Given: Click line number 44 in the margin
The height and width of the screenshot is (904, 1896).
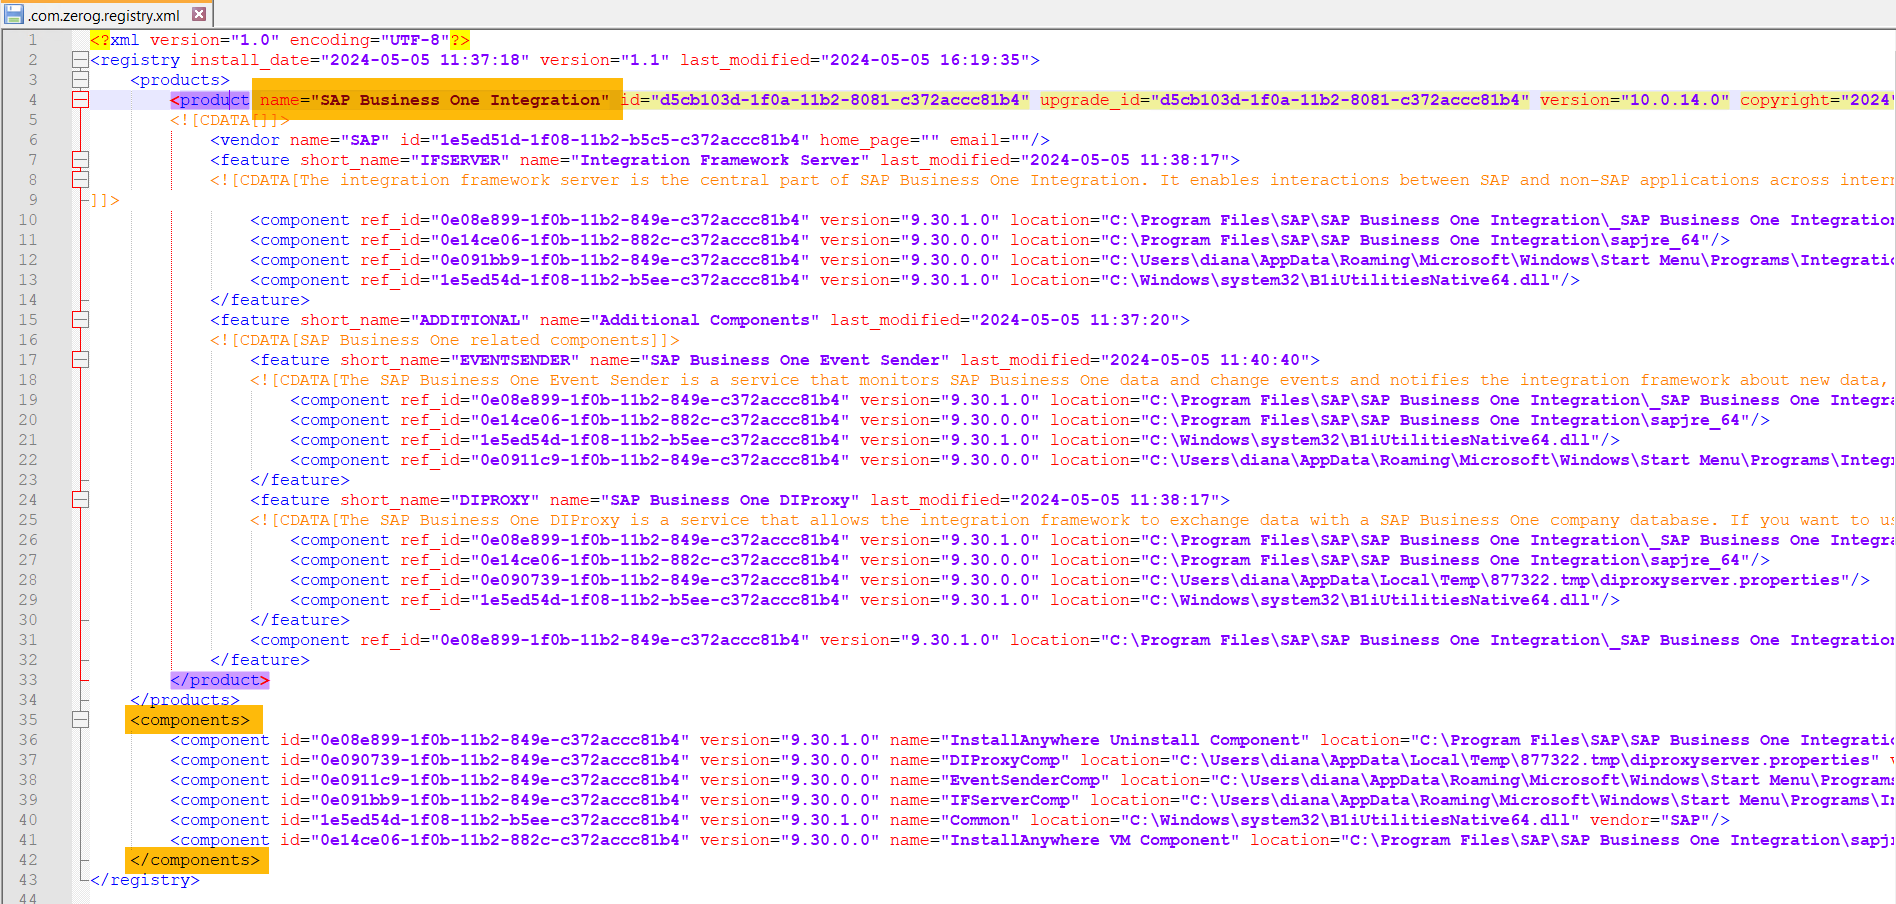Looking at the screenshot, I should [x=28, y=899].
